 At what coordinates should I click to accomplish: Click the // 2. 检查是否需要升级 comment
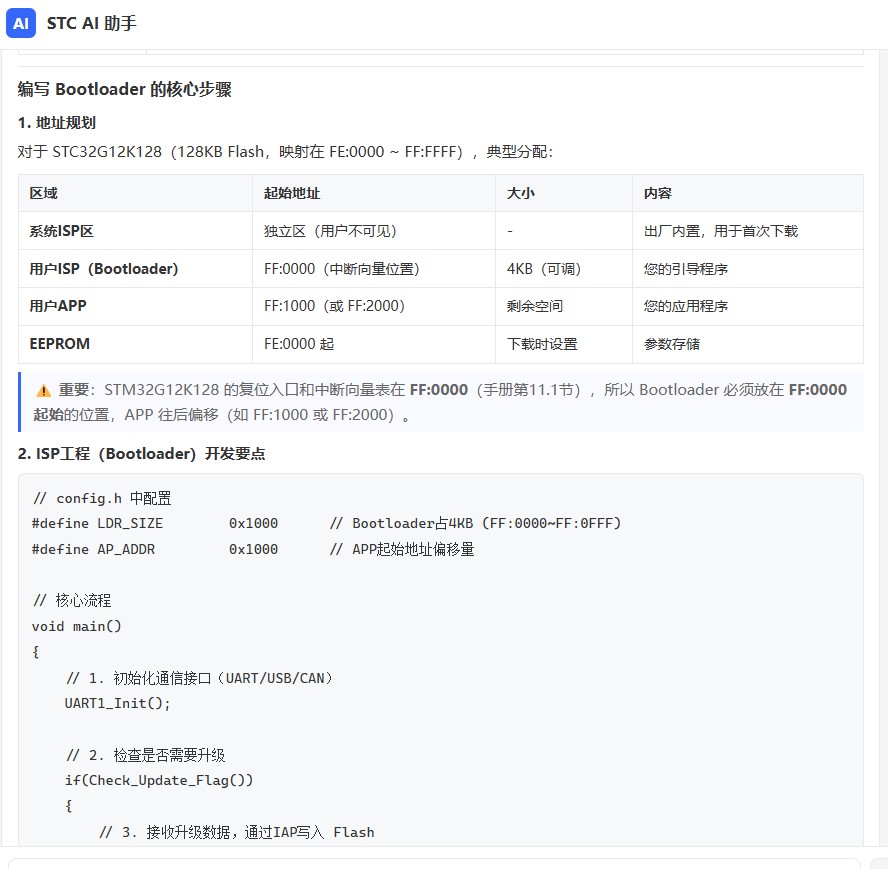pos(146,755)
